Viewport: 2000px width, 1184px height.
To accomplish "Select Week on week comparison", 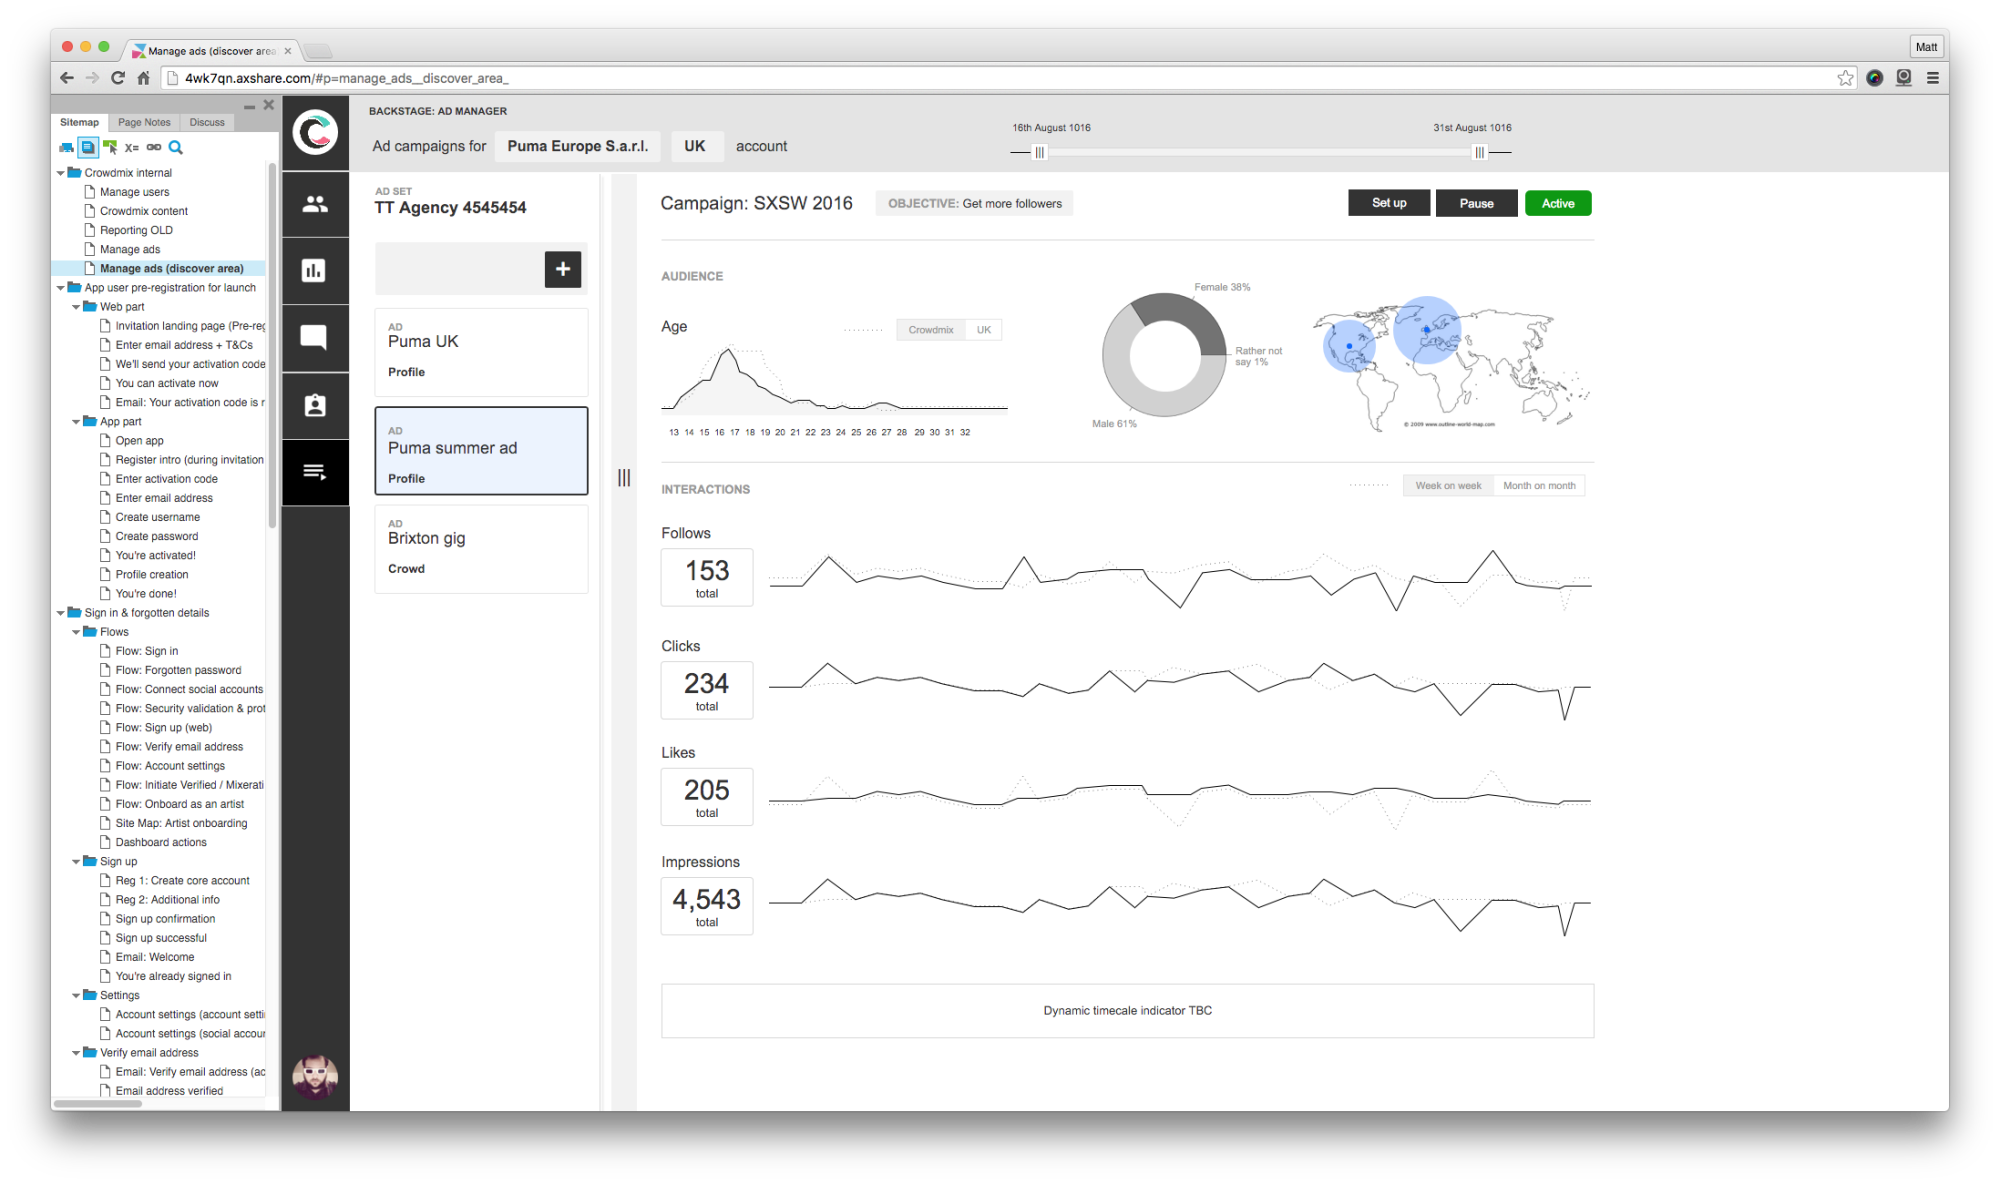I will coord(1448,486).
